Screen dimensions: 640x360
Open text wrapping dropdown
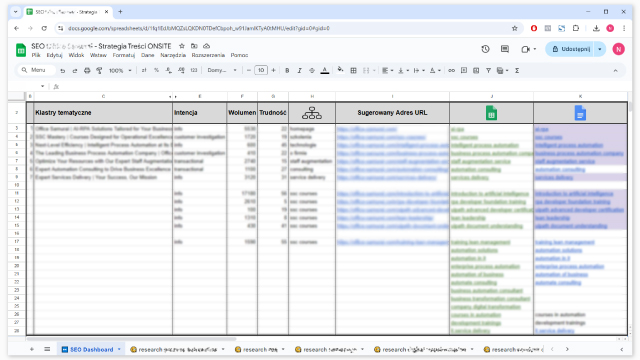click(419, 70)
